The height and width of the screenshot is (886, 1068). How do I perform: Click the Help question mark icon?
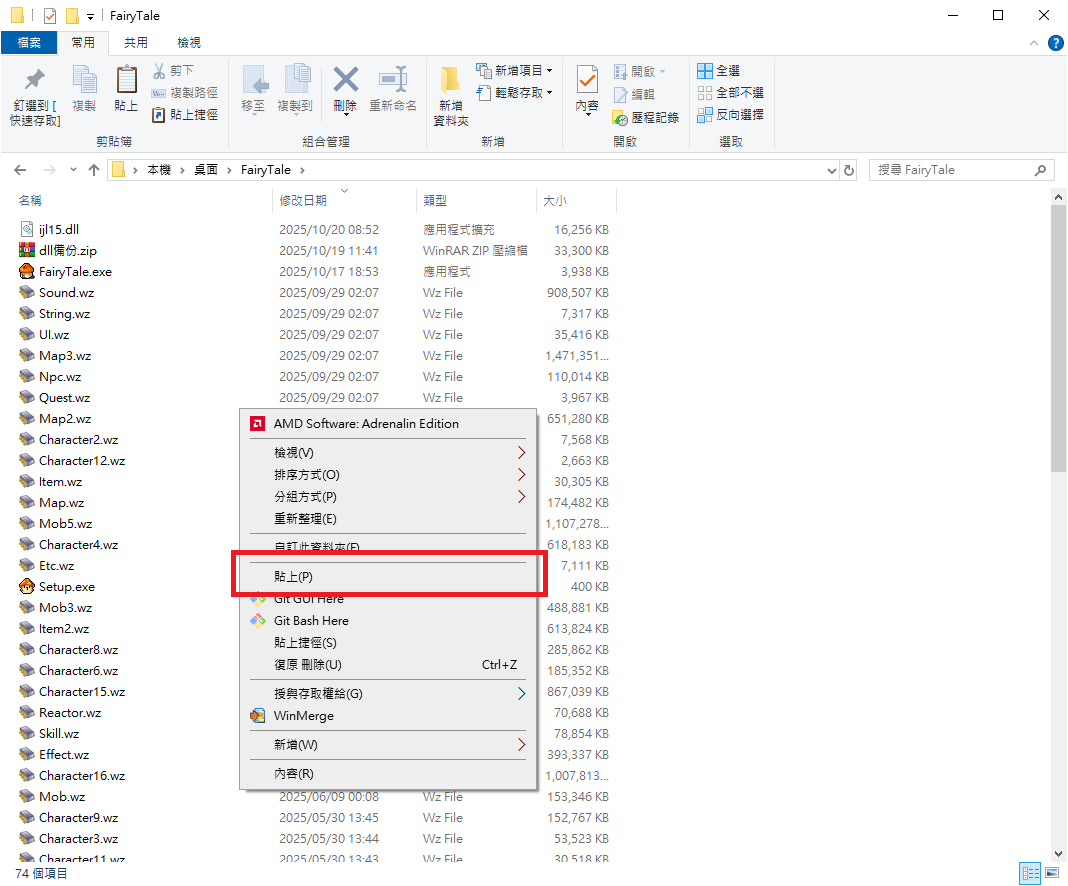[1055, 43]
